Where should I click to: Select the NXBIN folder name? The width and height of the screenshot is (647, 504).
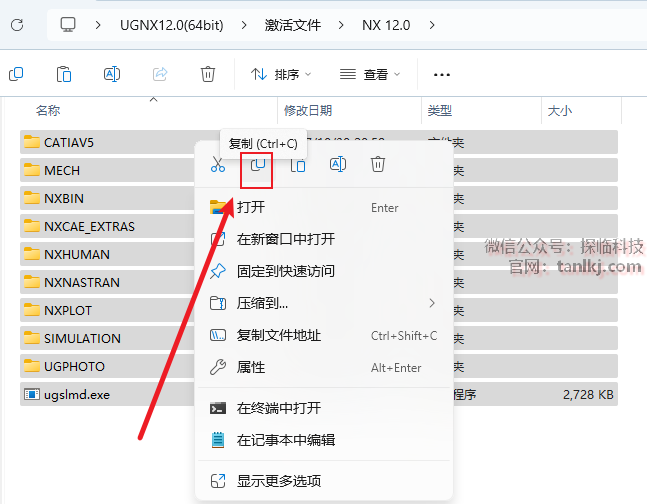[x=64, y=199]
